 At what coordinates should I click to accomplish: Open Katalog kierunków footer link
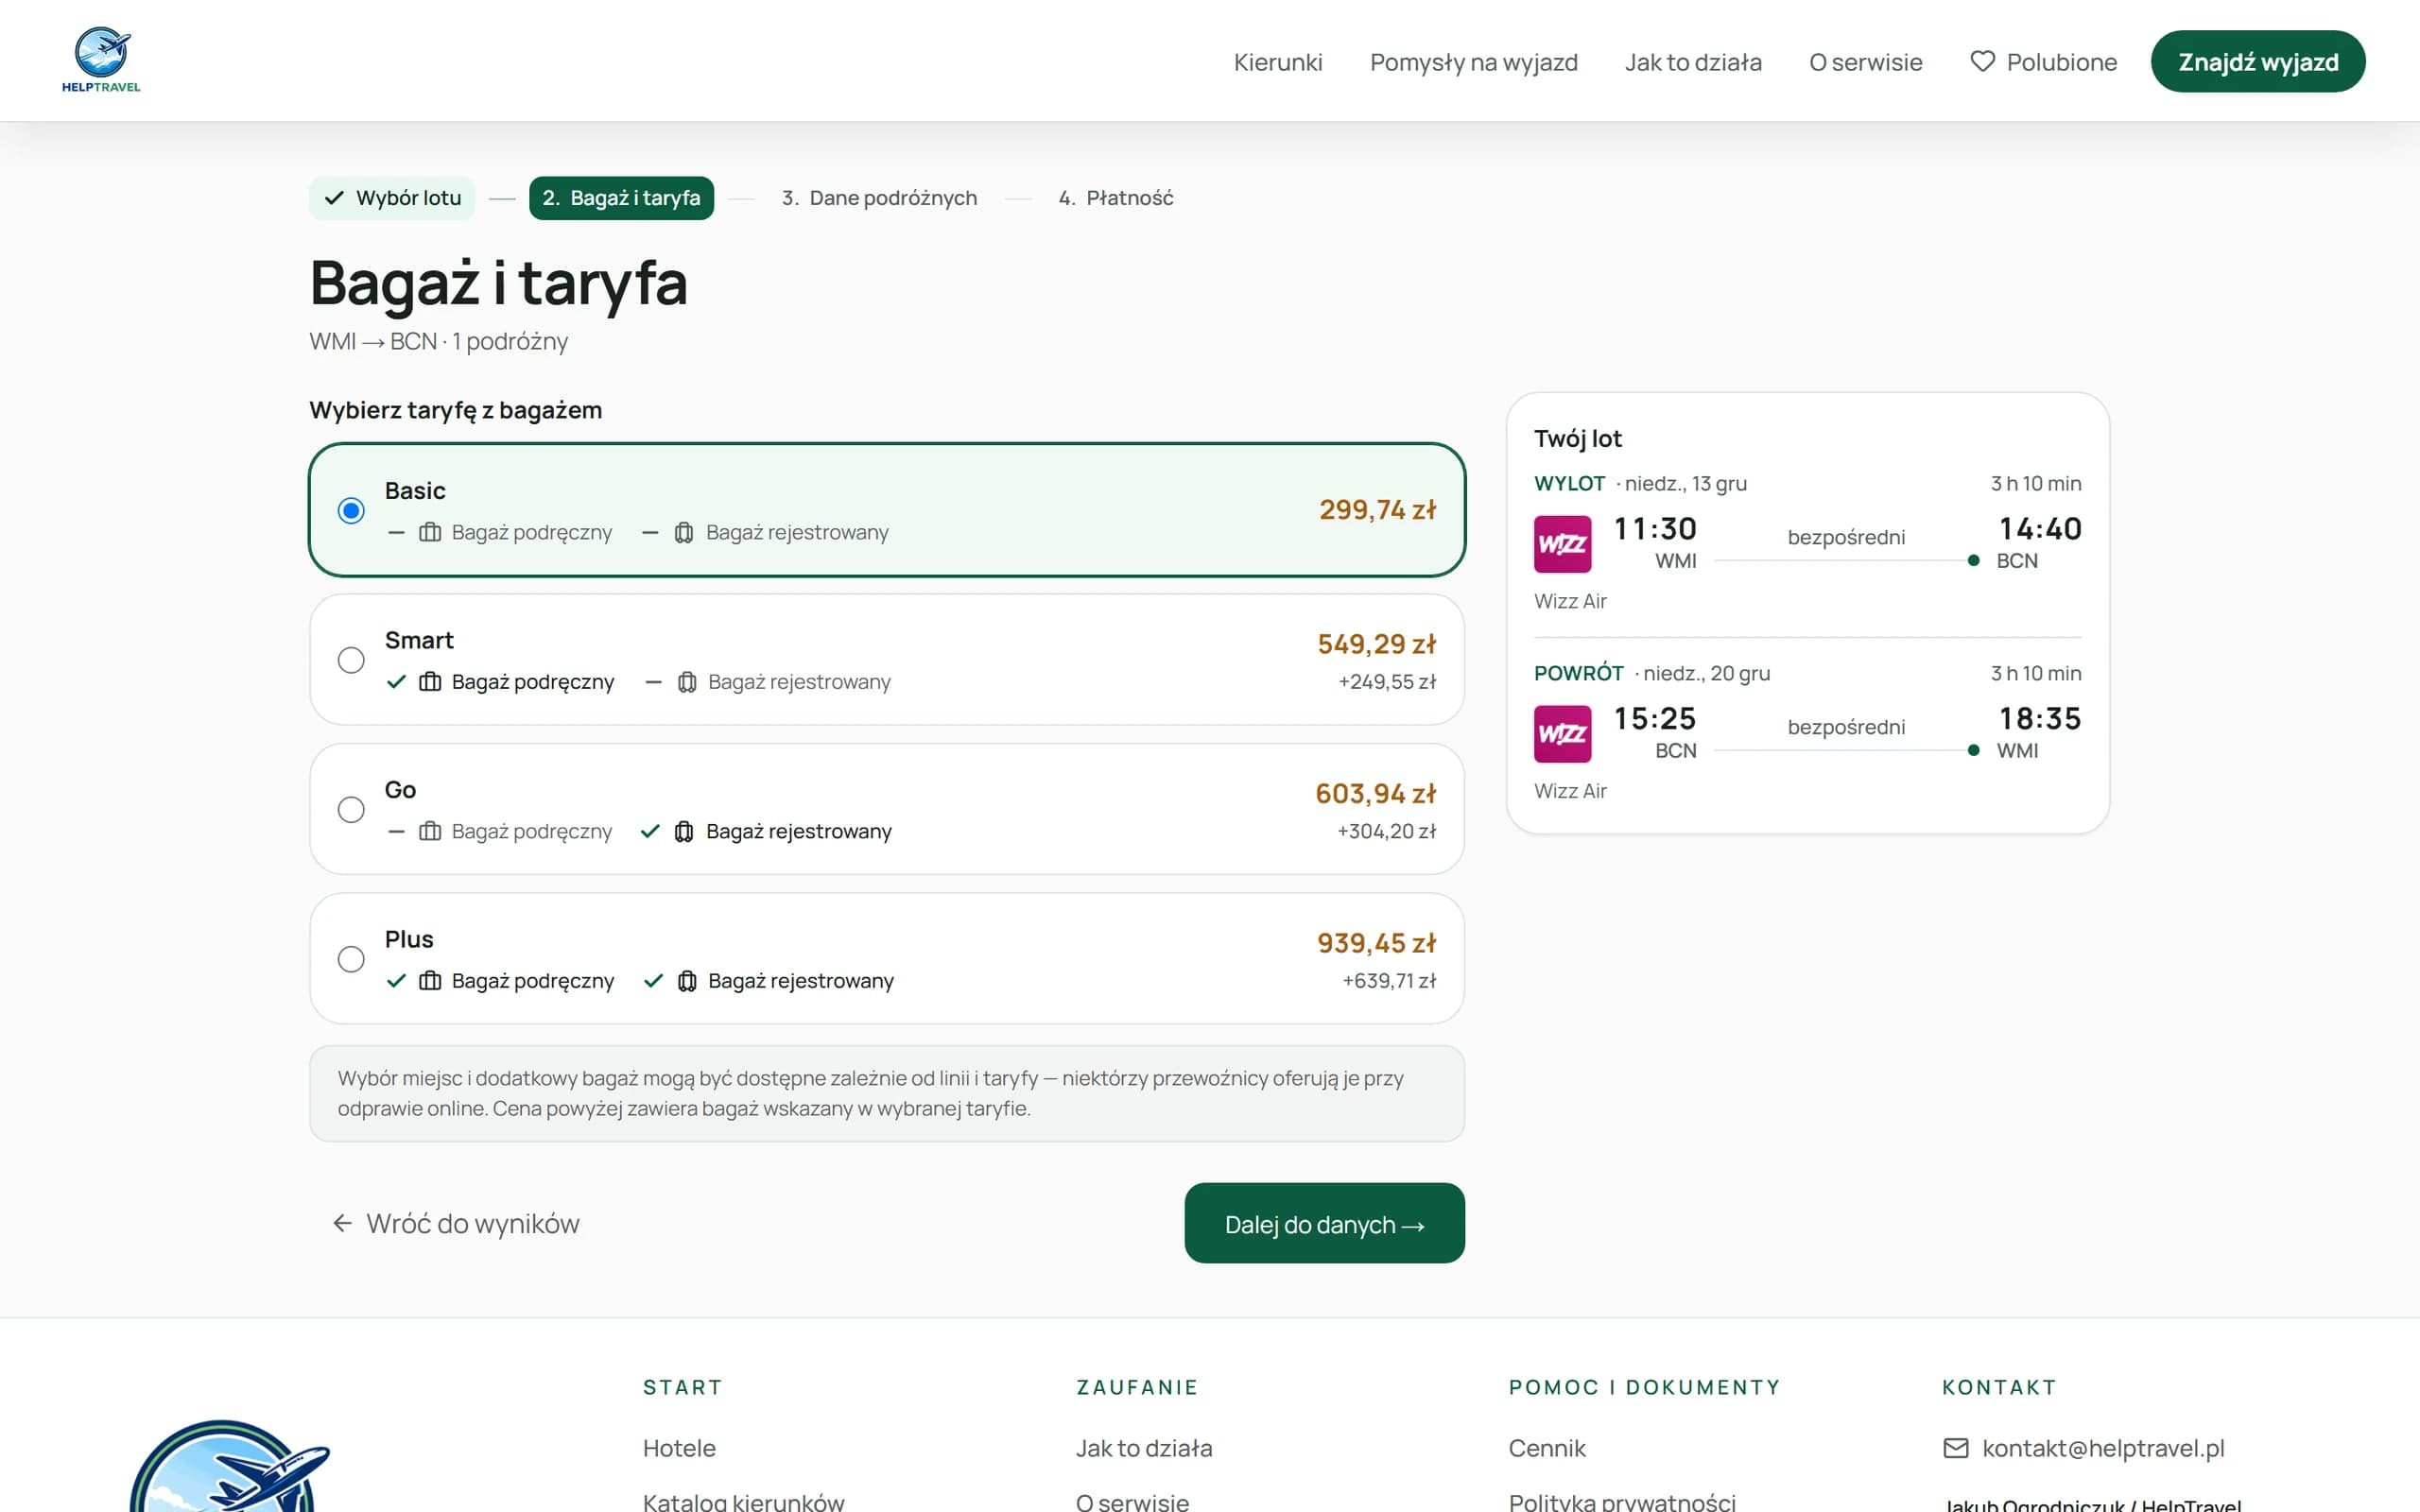click(x=744, y=1500)
